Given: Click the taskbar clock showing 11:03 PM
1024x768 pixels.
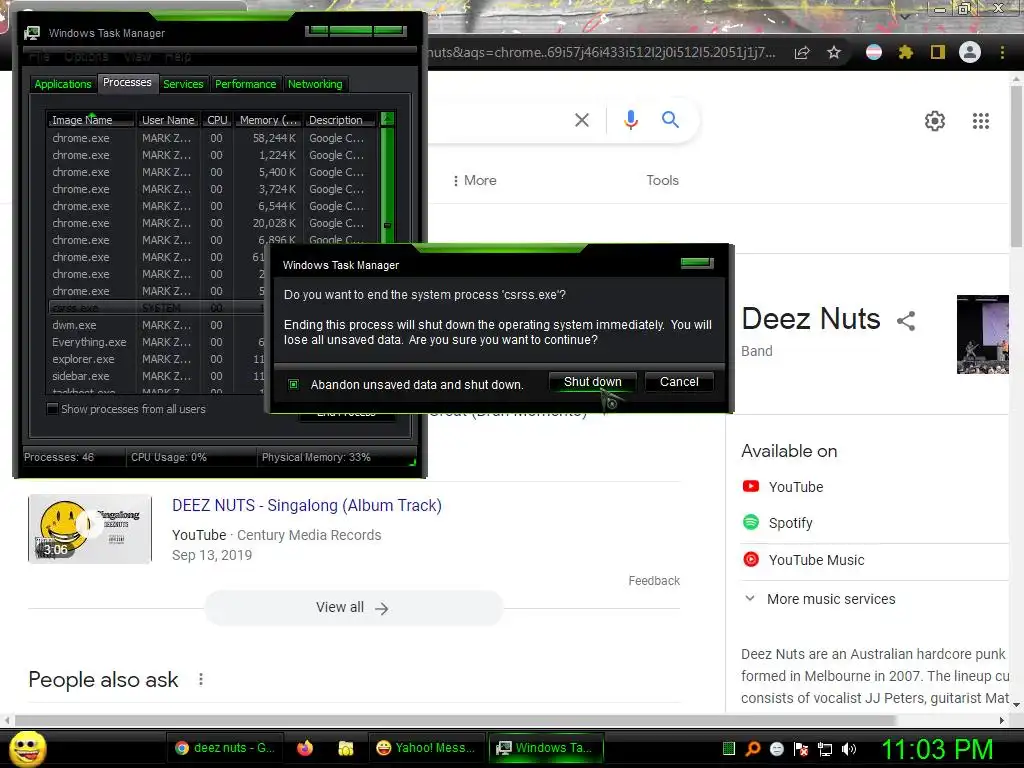Looking at the screenshot, I should pos(937,749).
